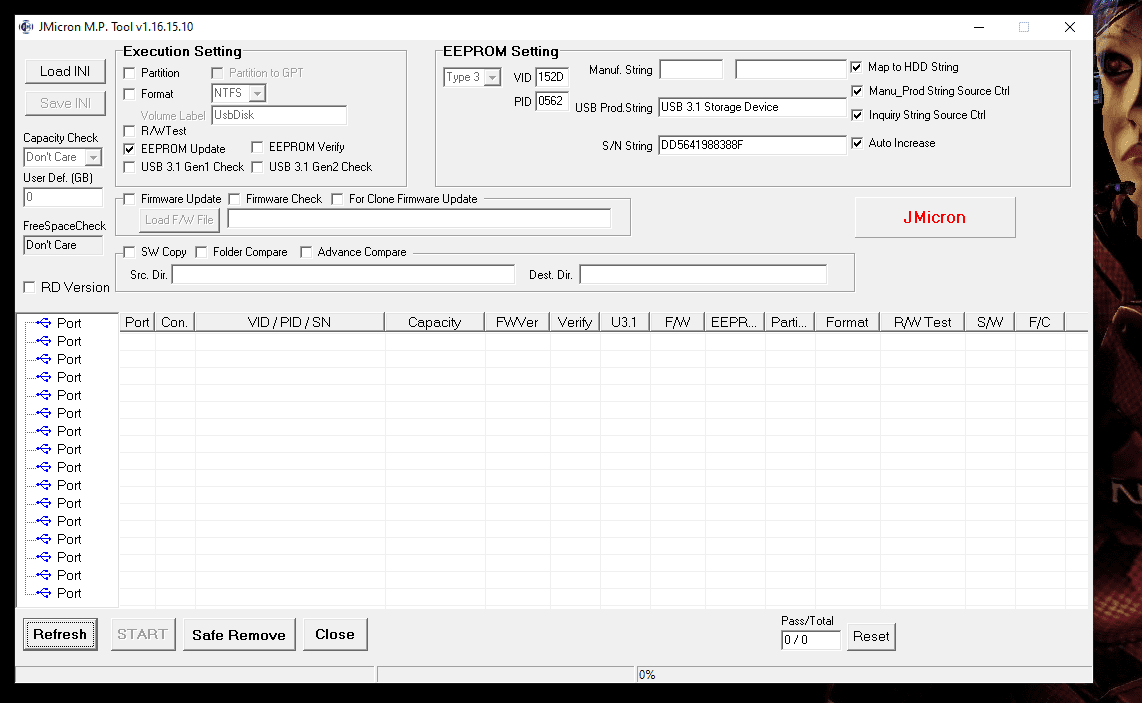Select the first USB Port icon in tree

point(44,323)
